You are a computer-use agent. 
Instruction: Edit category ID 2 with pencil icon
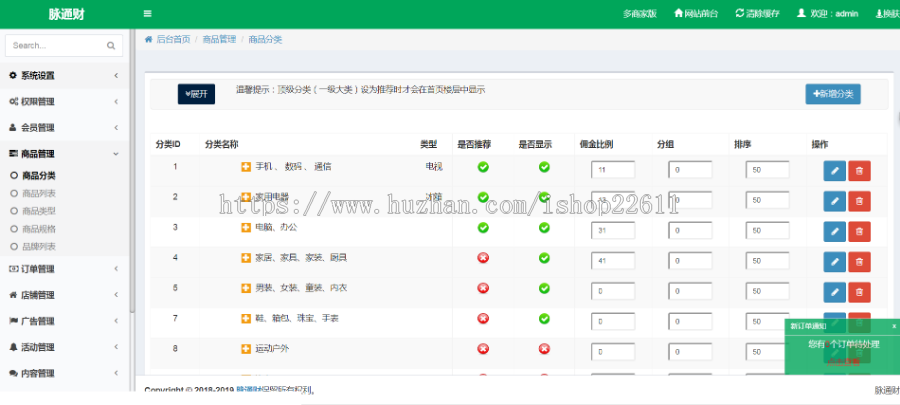[835, 201]
